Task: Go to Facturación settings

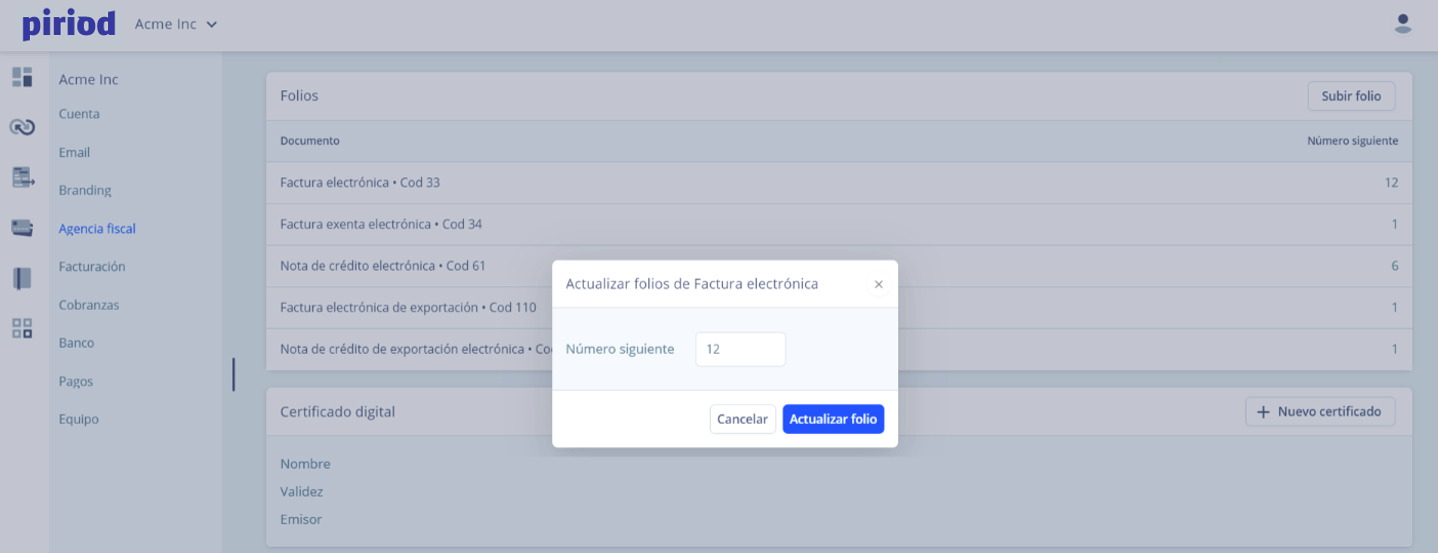Action: pos(92,267)
